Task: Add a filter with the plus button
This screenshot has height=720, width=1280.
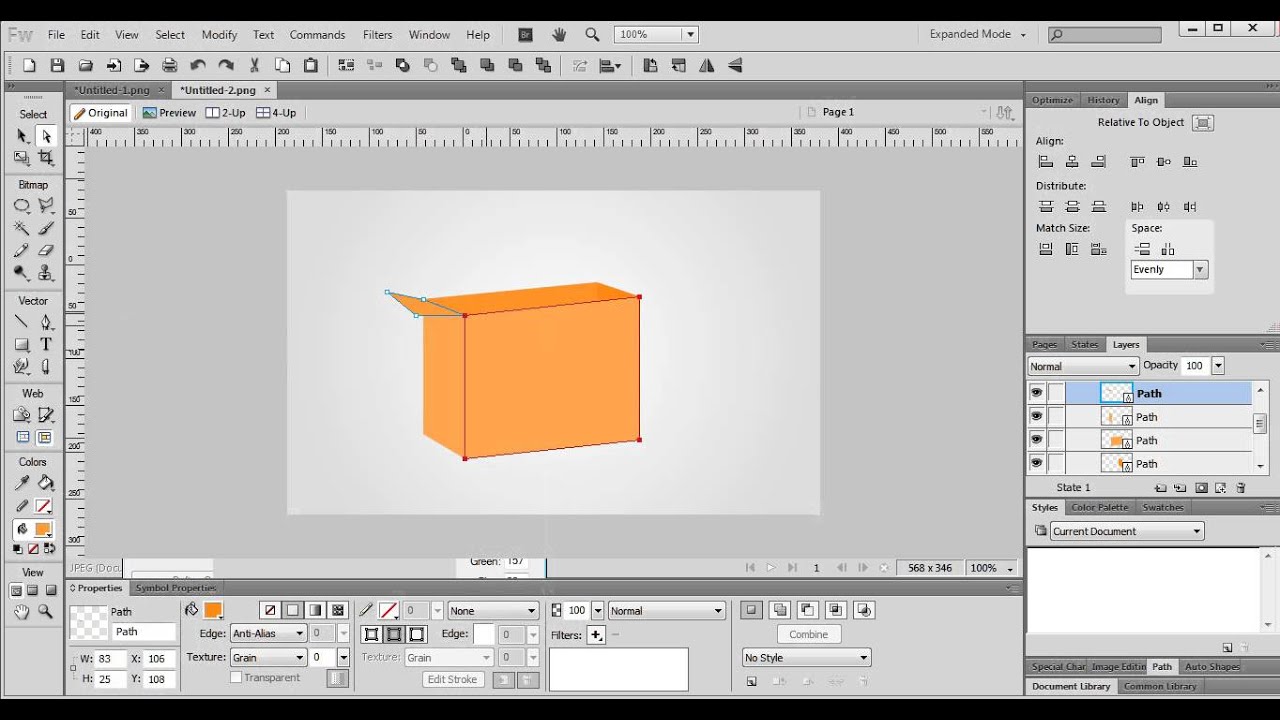Action: [x=596, y=635]
